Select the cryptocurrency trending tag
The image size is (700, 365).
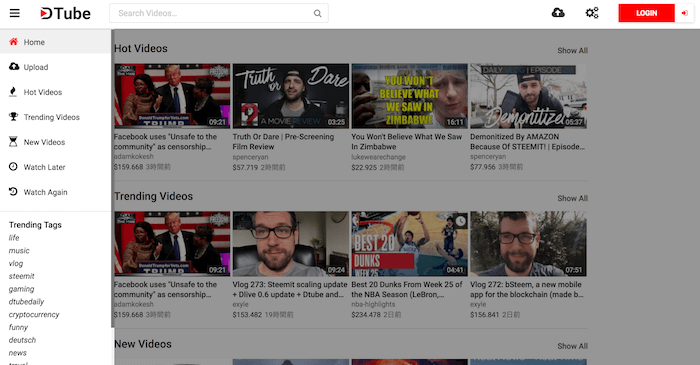coord(34,315)
